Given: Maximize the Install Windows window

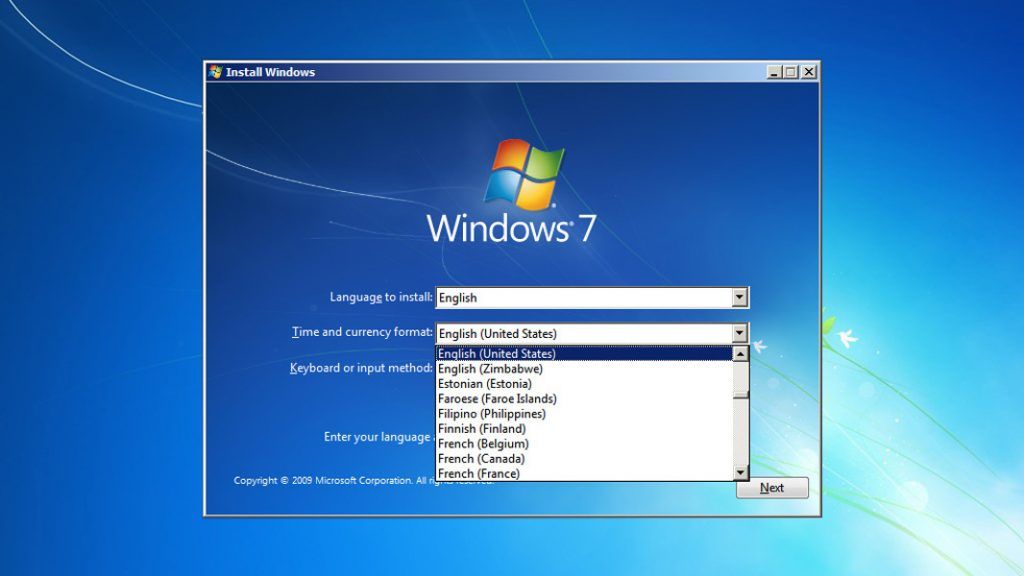Looking at the screenshot, I should tap(791, 72).
